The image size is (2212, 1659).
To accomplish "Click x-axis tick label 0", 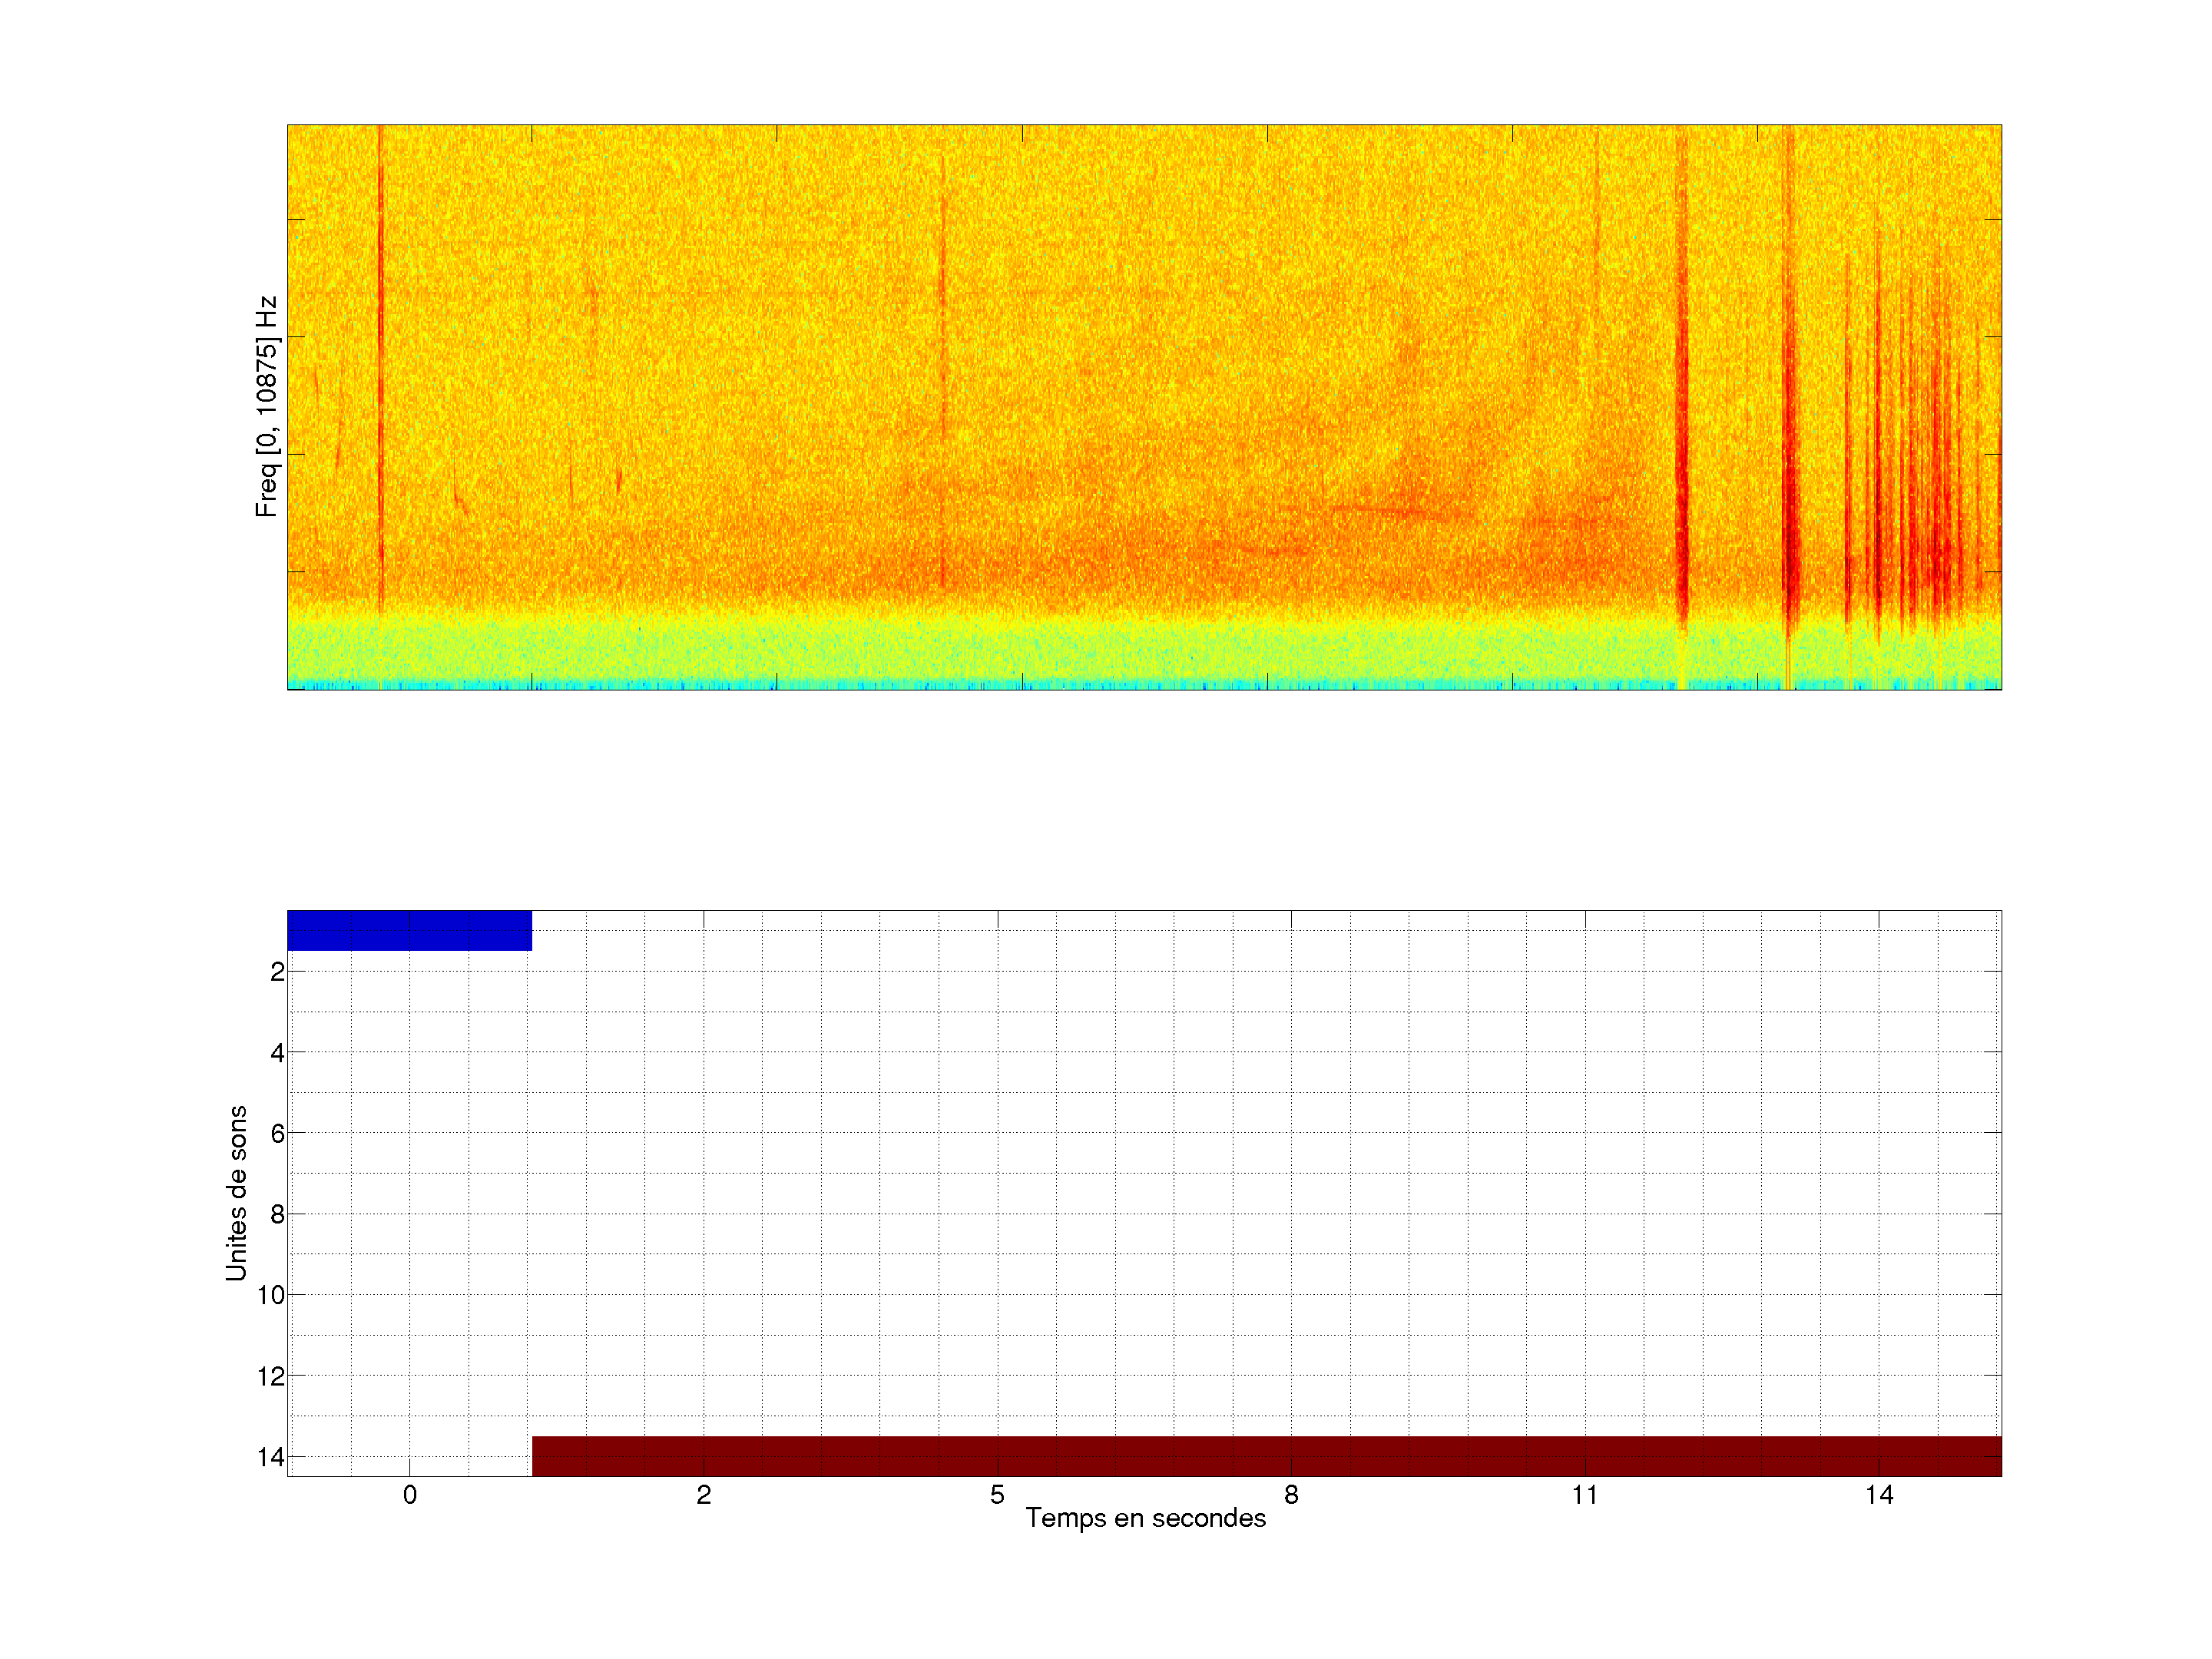I will click(409, 1495).
